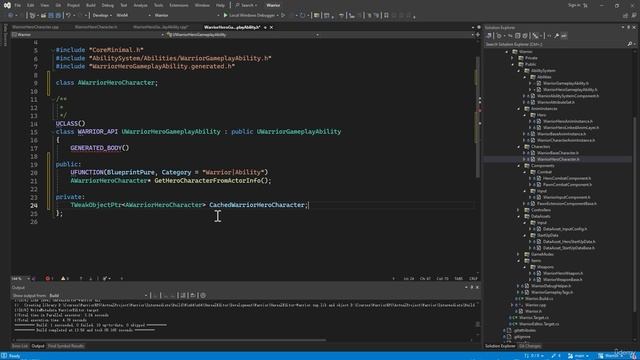Switch to Git Changes tab
The width and height of the screenshot is (640, 360).
click(x=530, y=346)
